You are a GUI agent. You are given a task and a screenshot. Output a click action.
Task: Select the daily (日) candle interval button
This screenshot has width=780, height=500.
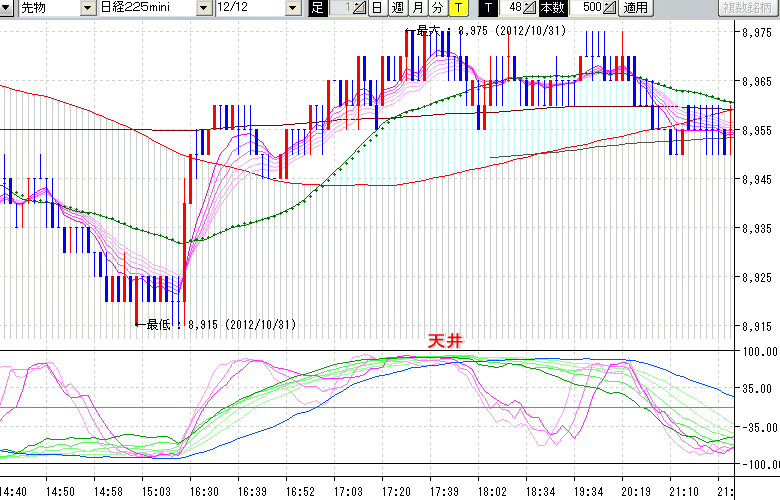(377, 8)
